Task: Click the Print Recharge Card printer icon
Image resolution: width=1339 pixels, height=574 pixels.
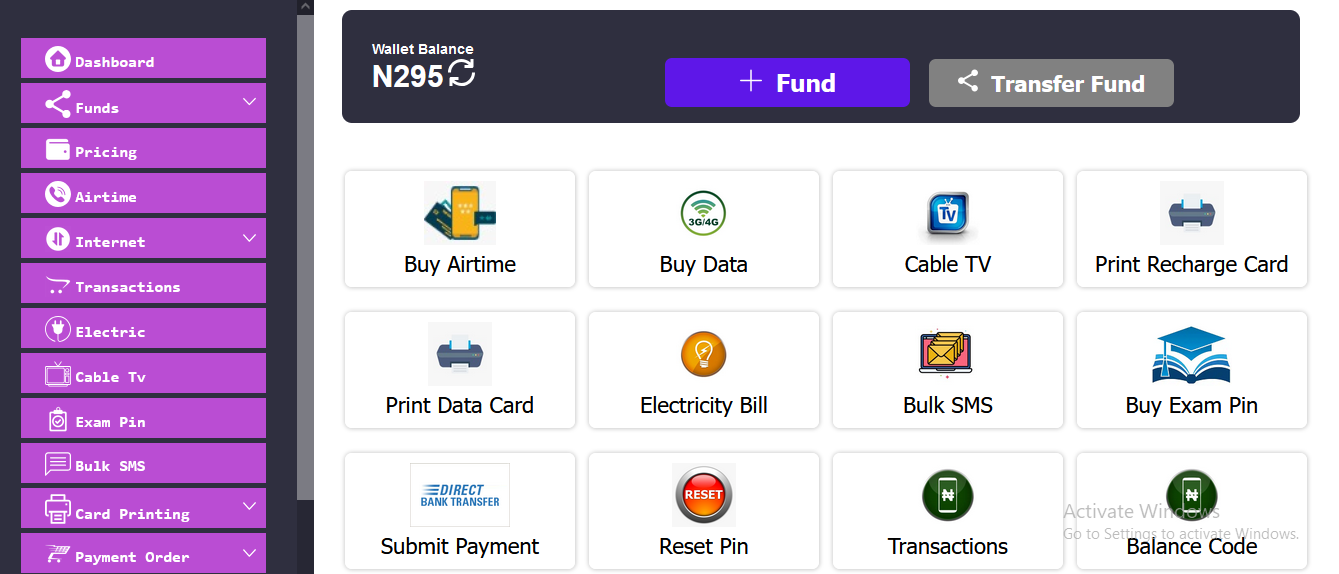Action: [x=1191, y=213]
